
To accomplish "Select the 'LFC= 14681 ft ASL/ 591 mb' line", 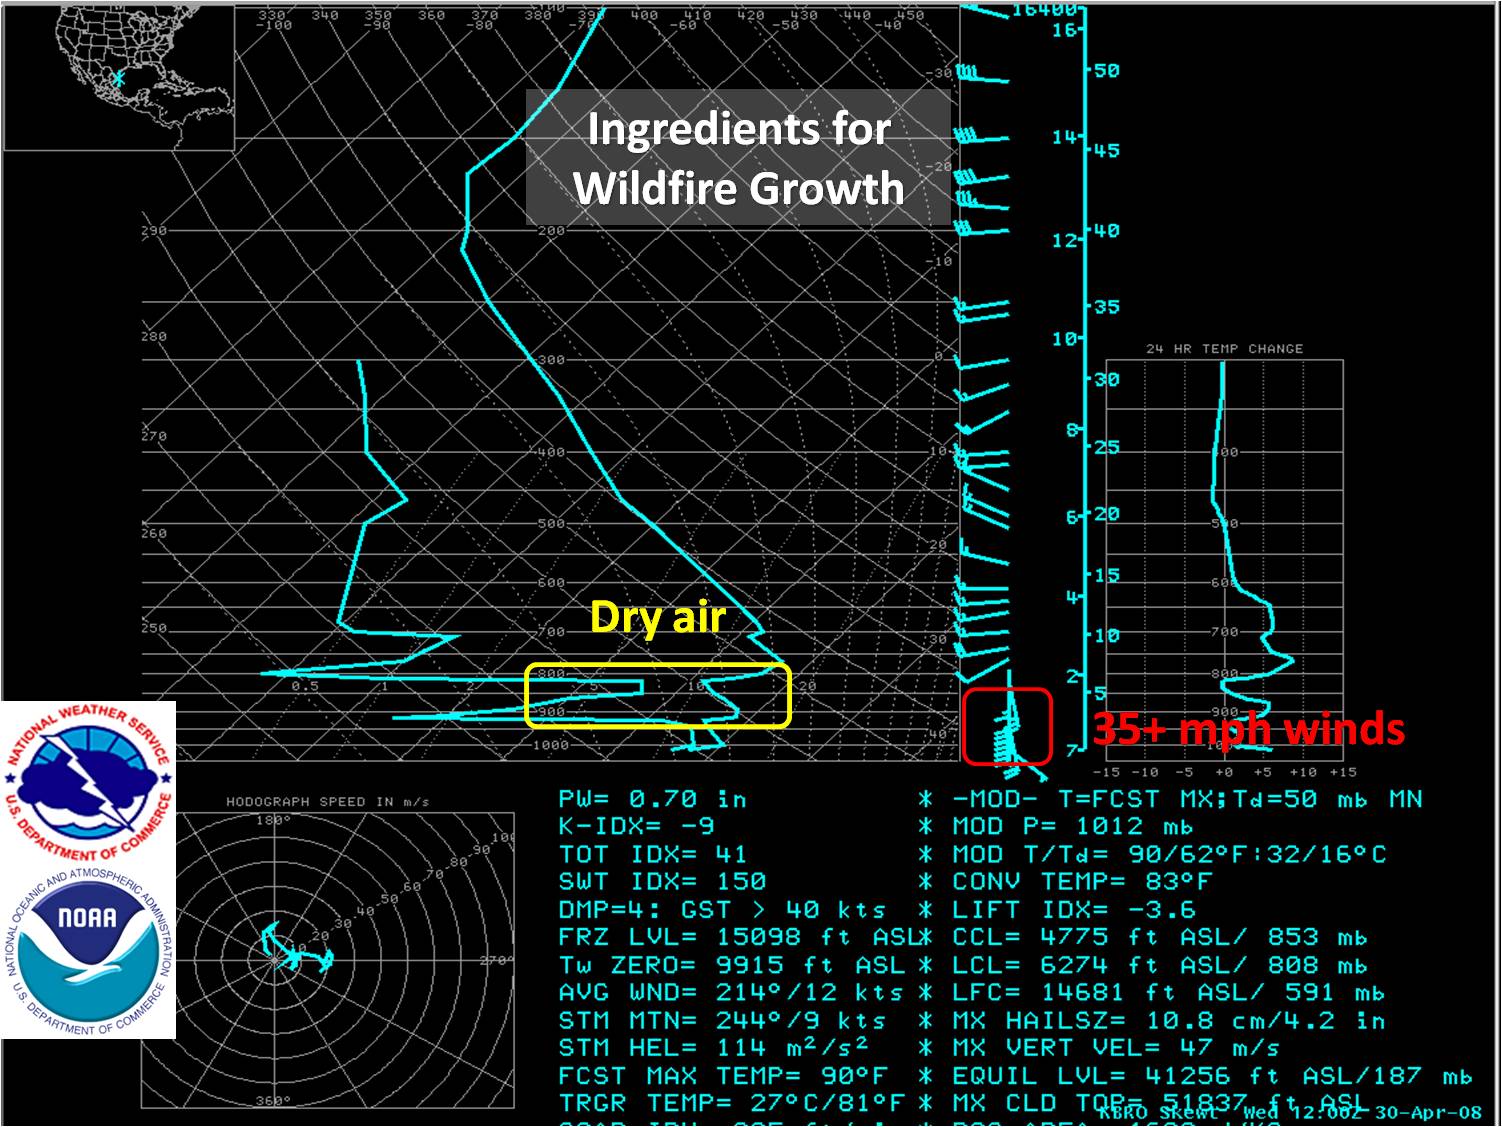I will (1168, 993).
